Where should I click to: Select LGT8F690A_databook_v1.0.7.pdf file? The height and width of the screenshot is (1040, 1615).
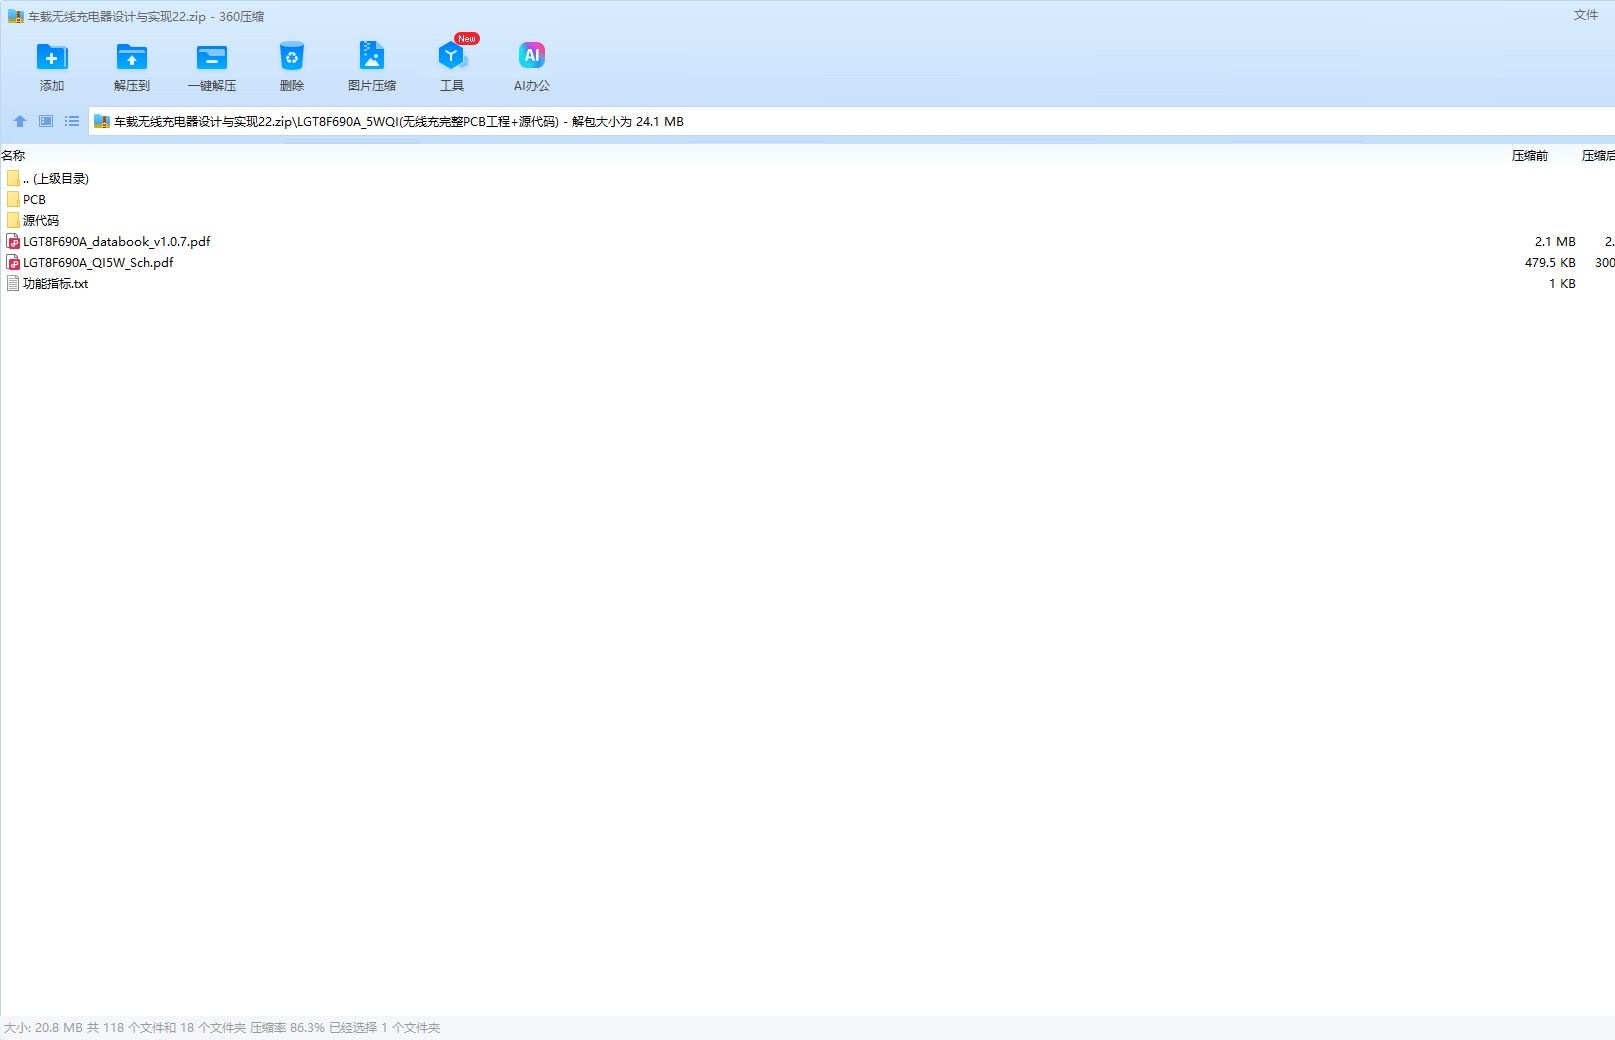116,241
